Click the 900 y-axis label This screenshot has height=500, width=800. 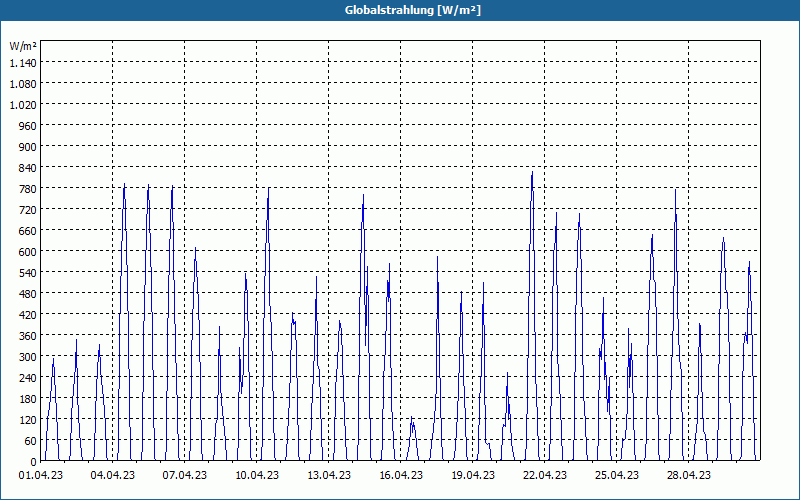(x=28, y=146)
